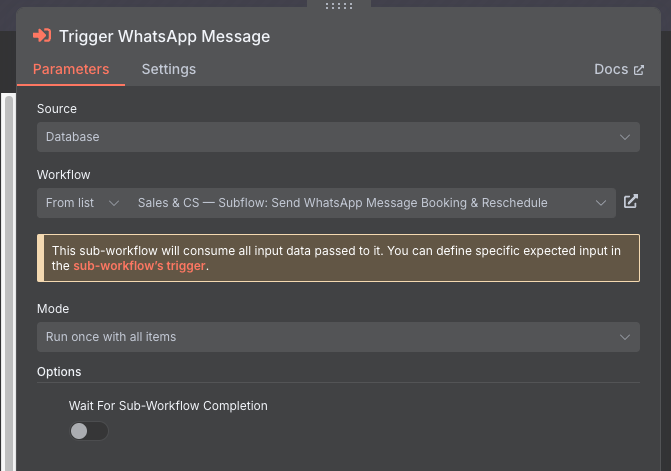
Task: Click the orange Execute Workflow node icon
Action: (42, 36)
